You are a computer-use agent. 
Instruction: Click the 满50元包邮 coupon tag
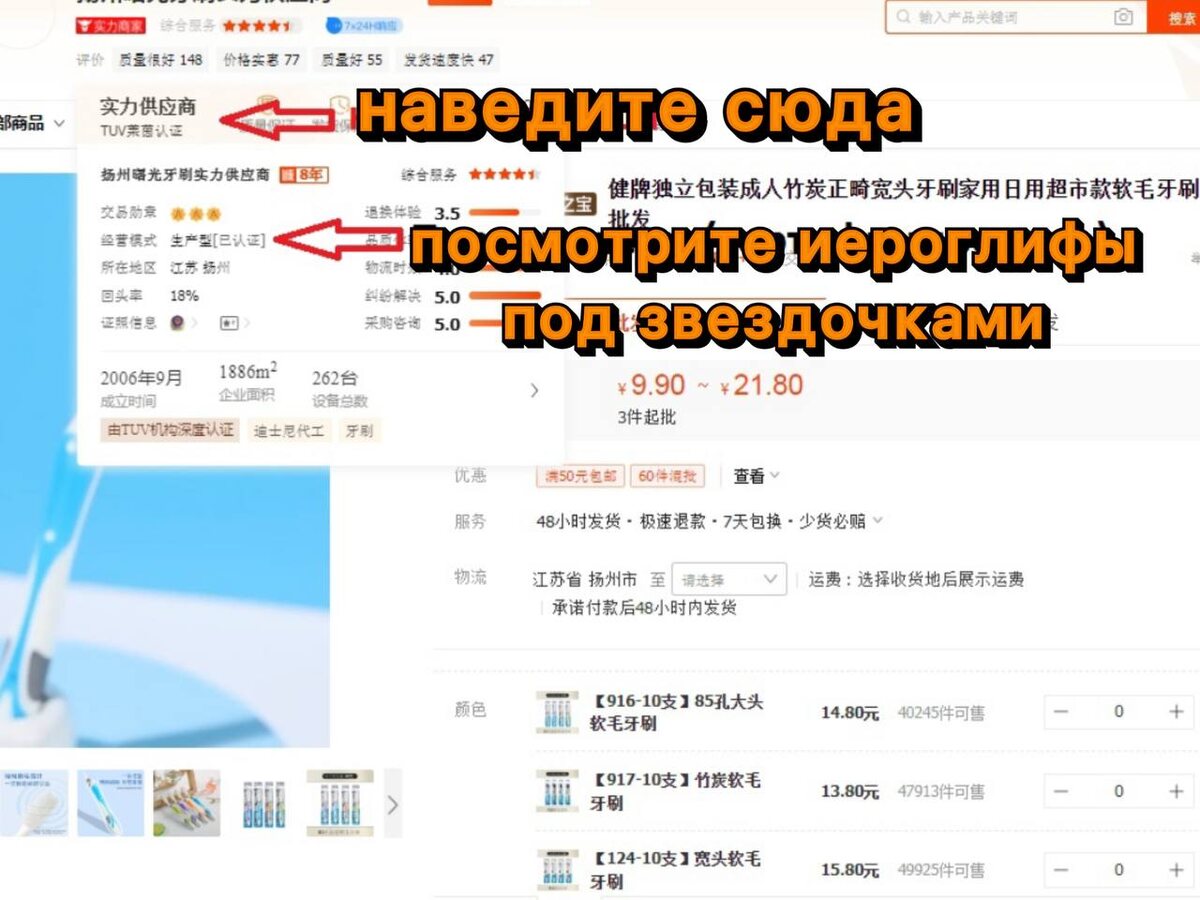coord(580,476)
